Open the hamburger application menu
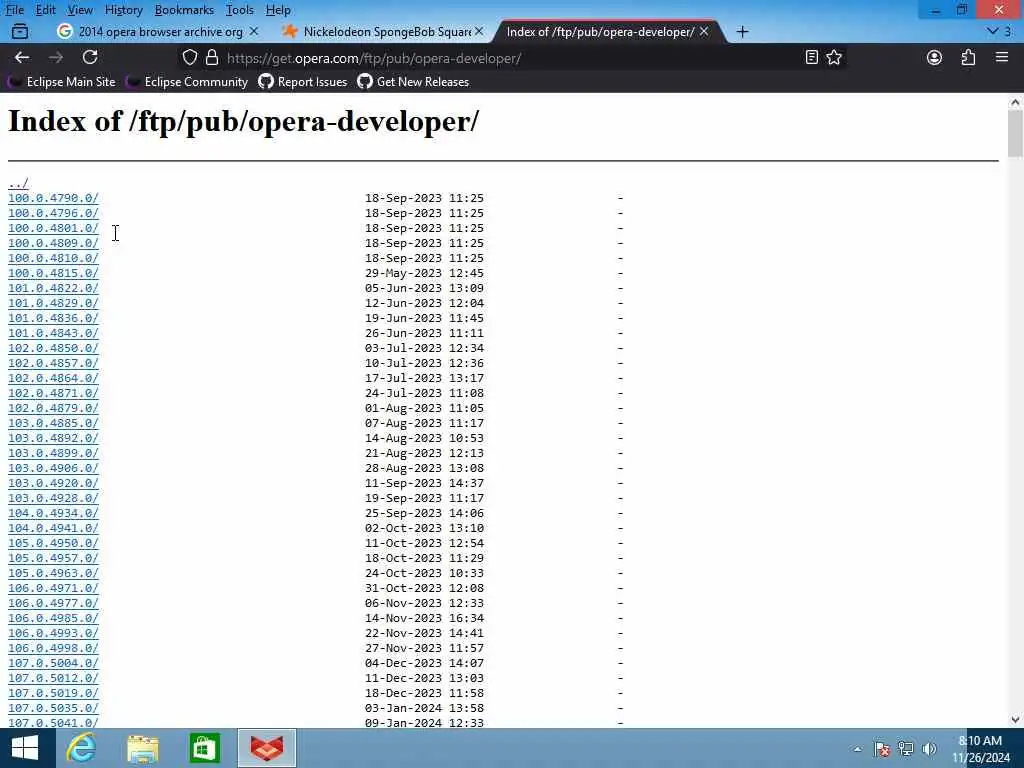Screen dimensions: 1024x768 pos(1002,57)
